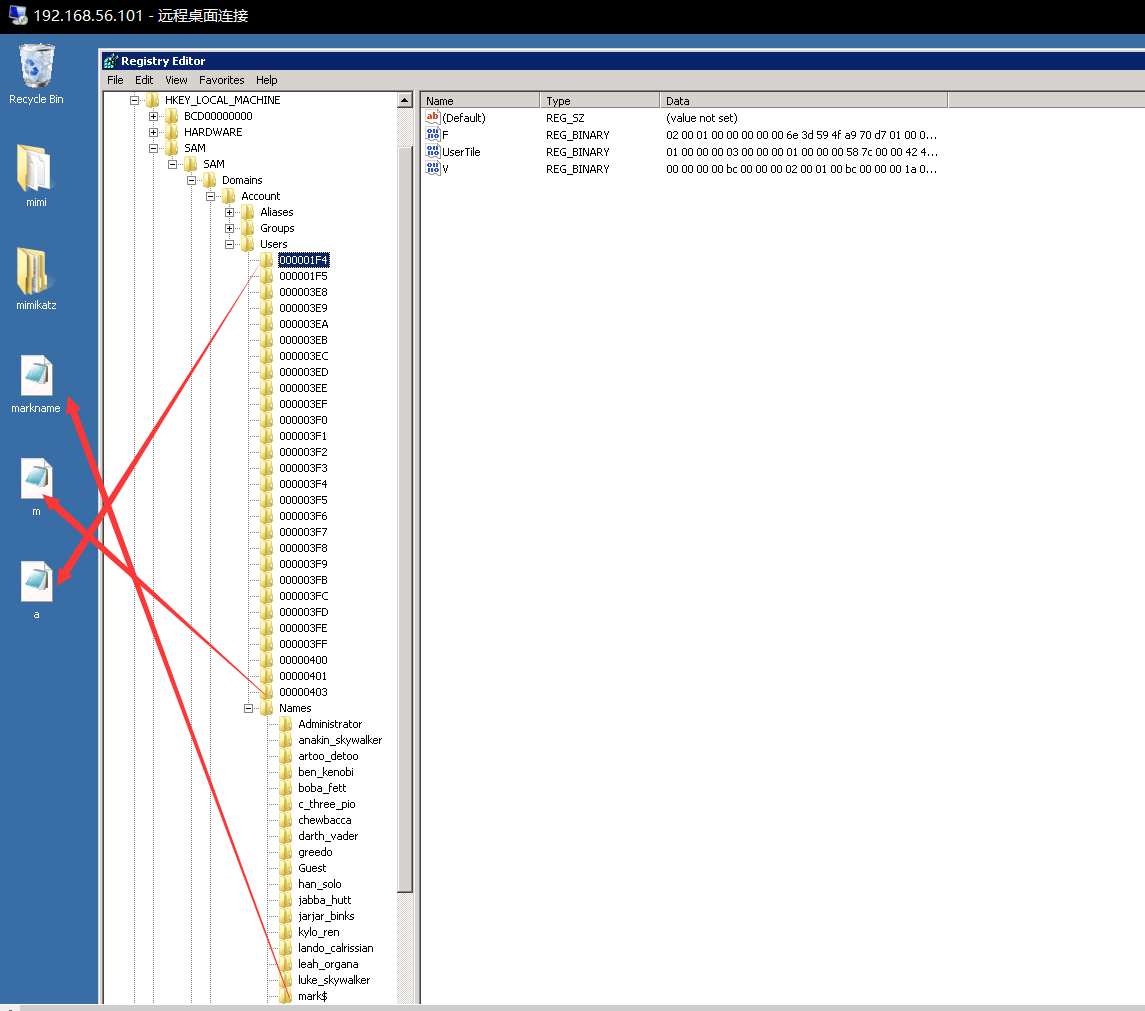The image size is (1145, 1011).
Task: Select the boba_fett key
Action: click(322, 788)
